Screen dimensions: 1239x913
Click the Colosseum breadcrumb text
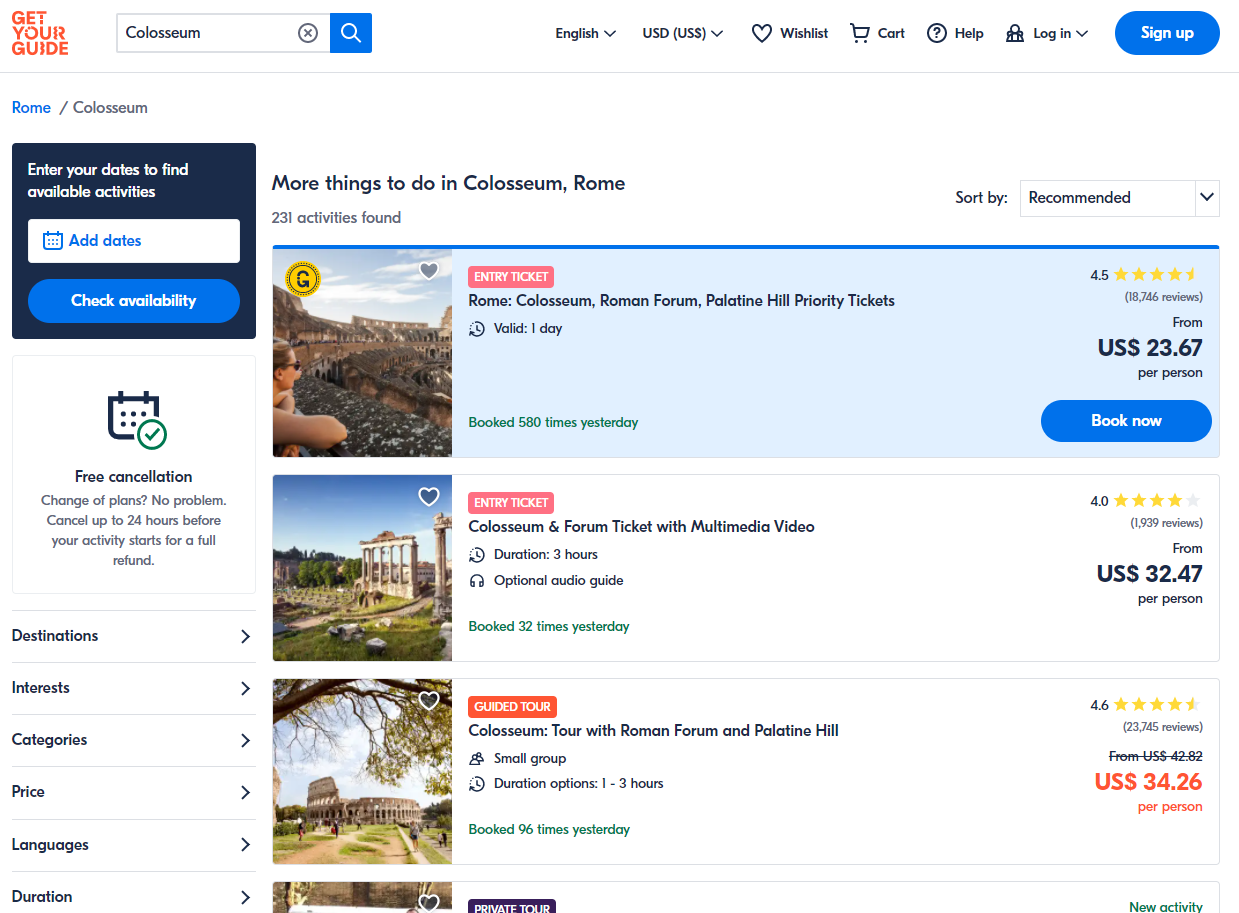pyautogui.click(x=110, y=108)
